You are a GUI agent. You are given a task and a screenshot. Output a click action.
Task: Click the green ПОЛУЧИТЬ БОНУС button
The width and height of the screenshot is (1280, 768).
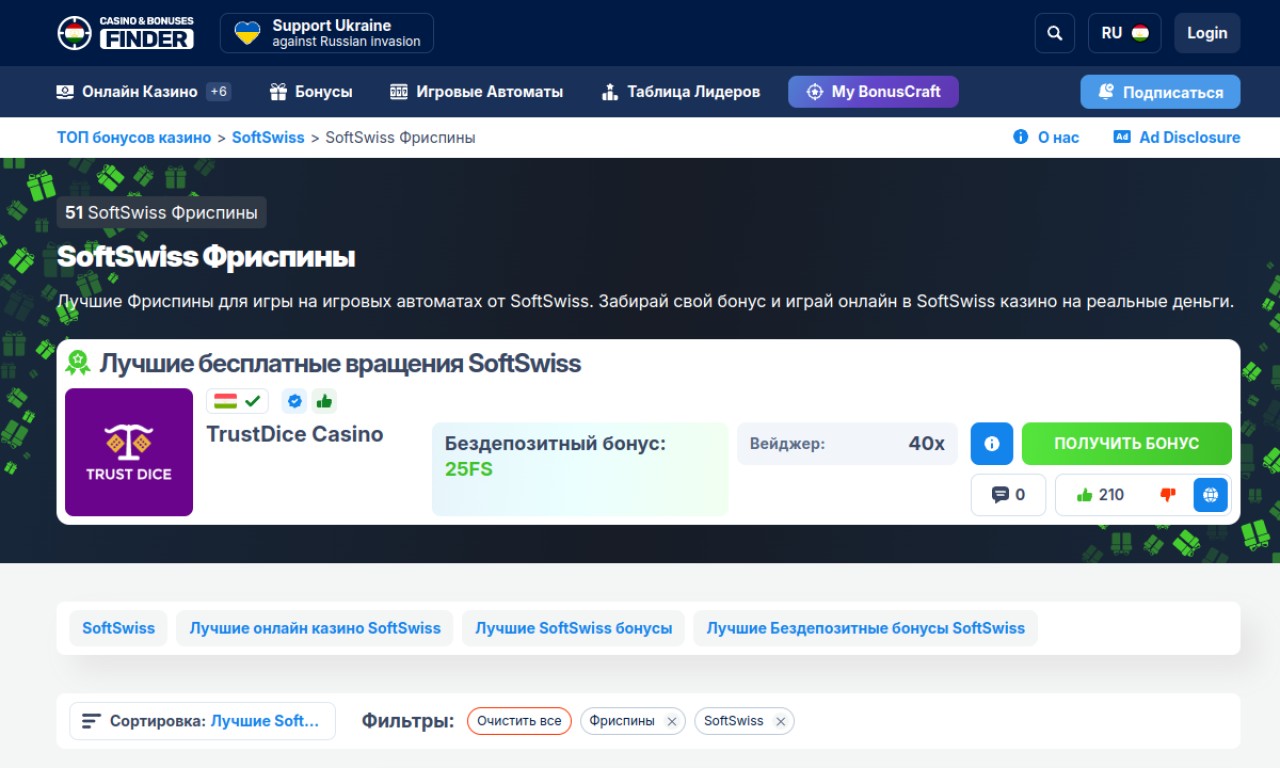pos(1126,443)
